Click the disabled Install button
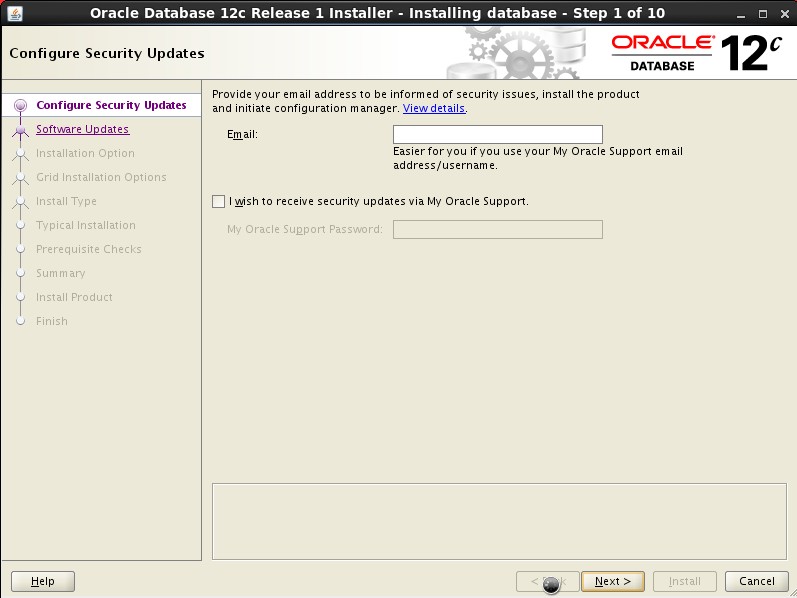797x598 pixels. coord(685,581)
